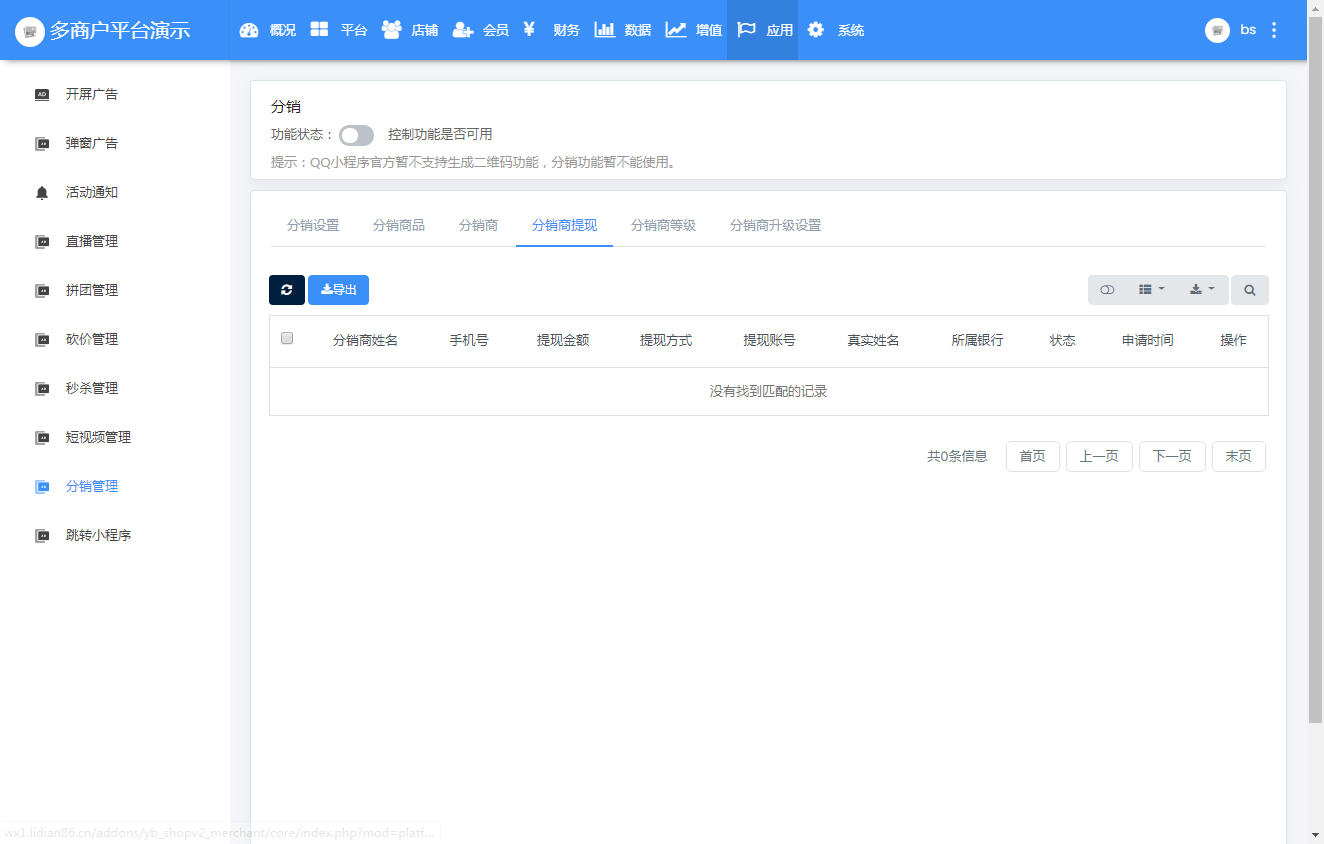Screen dimensions: 1324x844
Task: Click the 跳转小程序 sidebar icon
Action: pyautogui.click(x=42, y=535)
